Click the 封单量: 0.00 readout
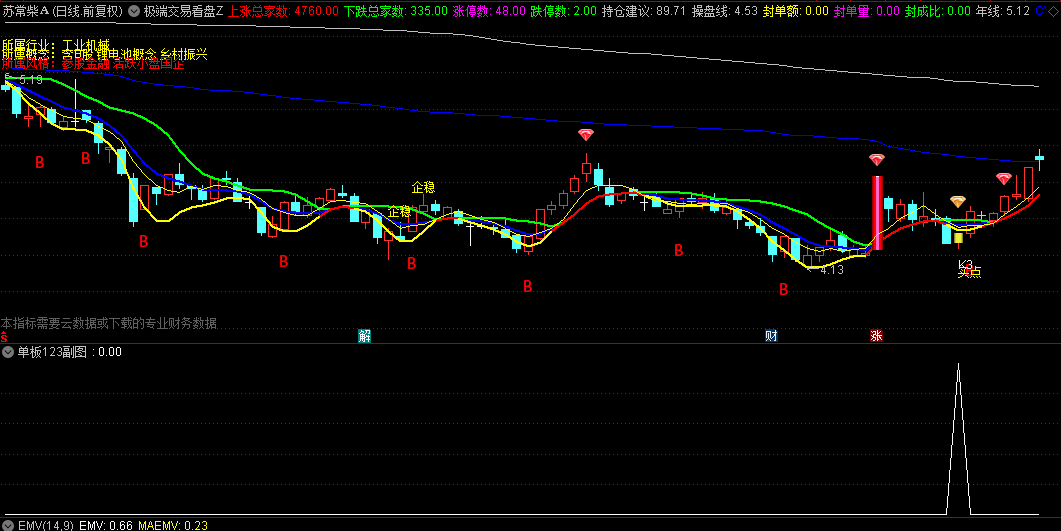 click(x=867, y=11)
